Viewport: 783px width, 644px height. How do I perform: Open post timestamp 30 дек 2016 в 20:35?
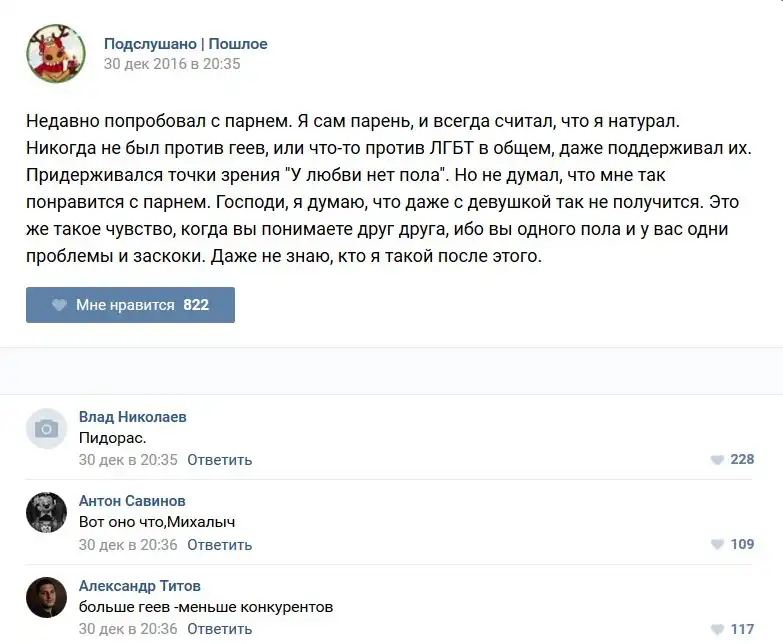click(x=172, y=64)
